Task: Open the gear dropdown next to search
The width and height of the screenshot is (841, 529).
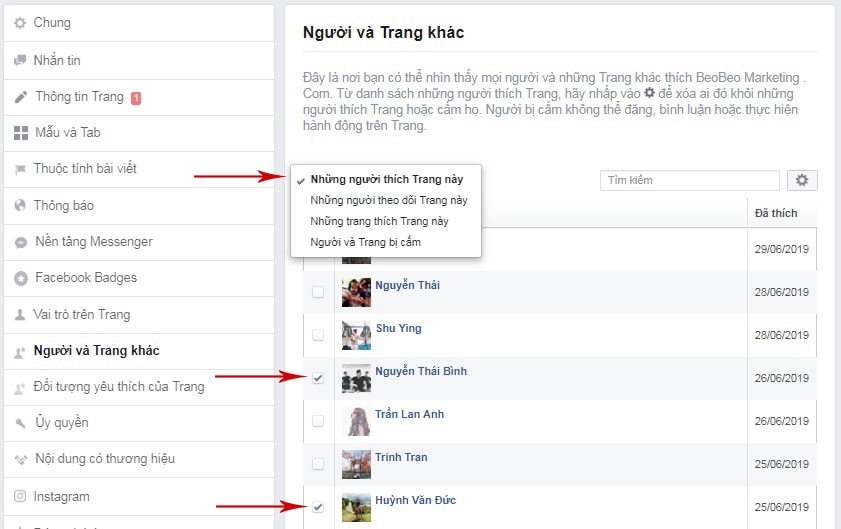Action: (802, 180)
